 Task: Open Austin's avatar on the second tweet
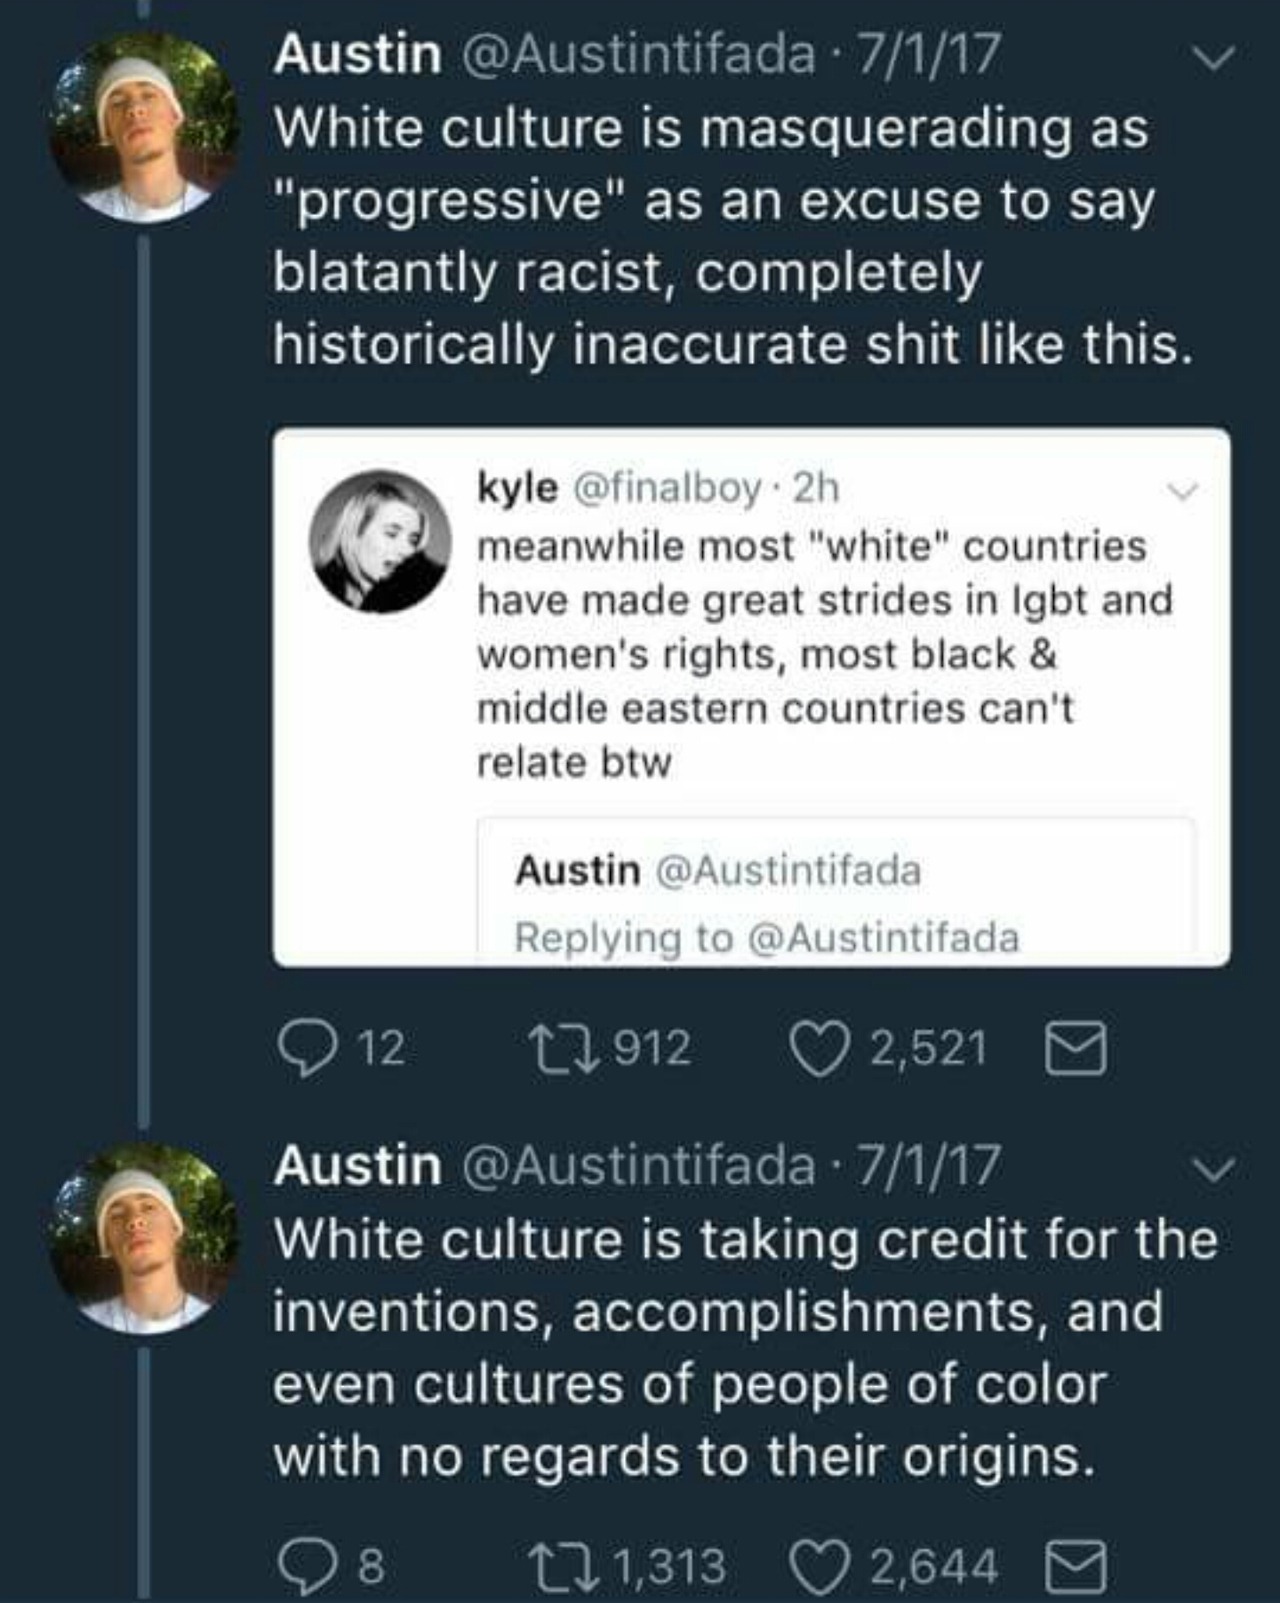coord(145,1240)
